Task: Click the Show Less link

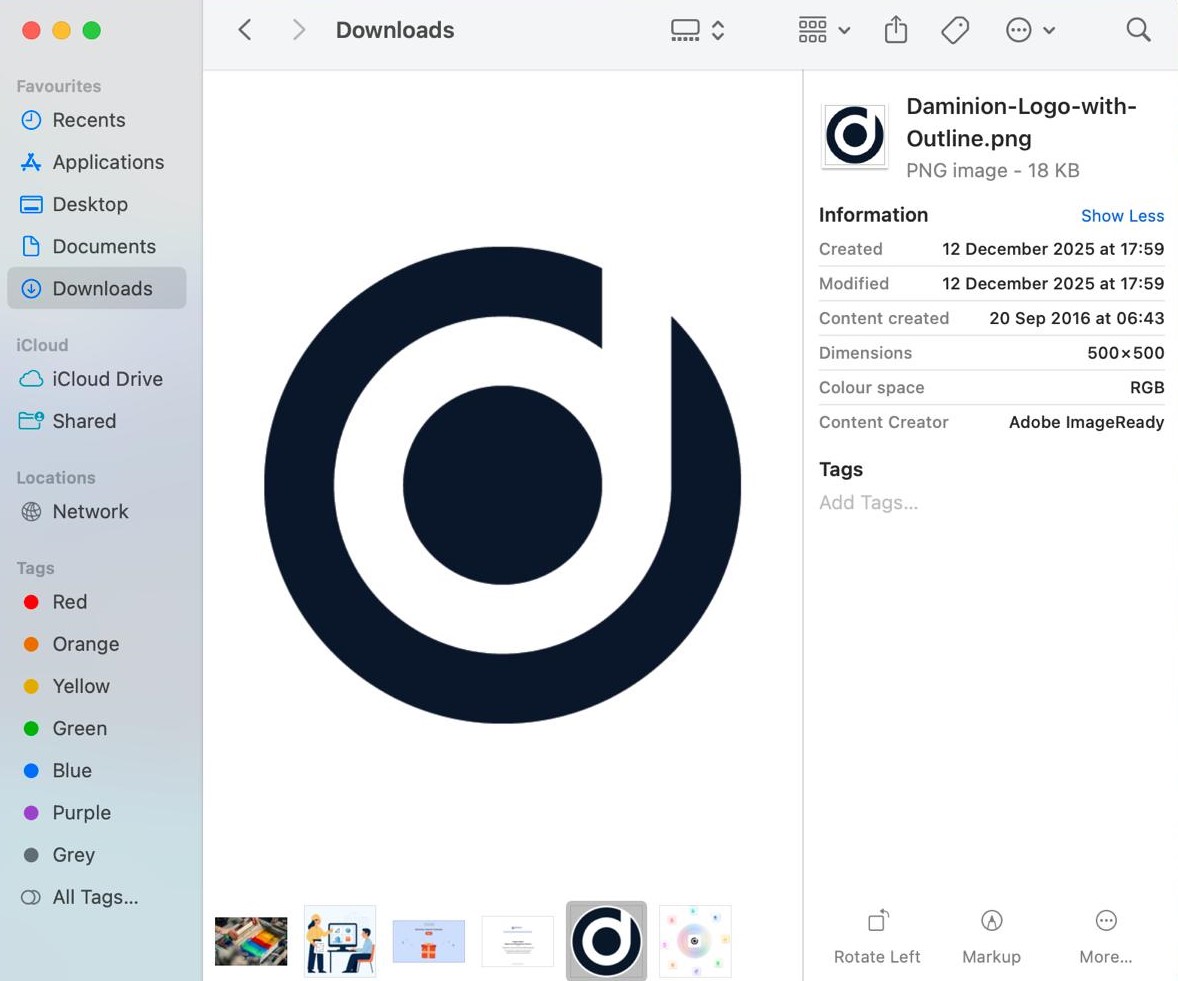Action: [x=1122, y=216]
